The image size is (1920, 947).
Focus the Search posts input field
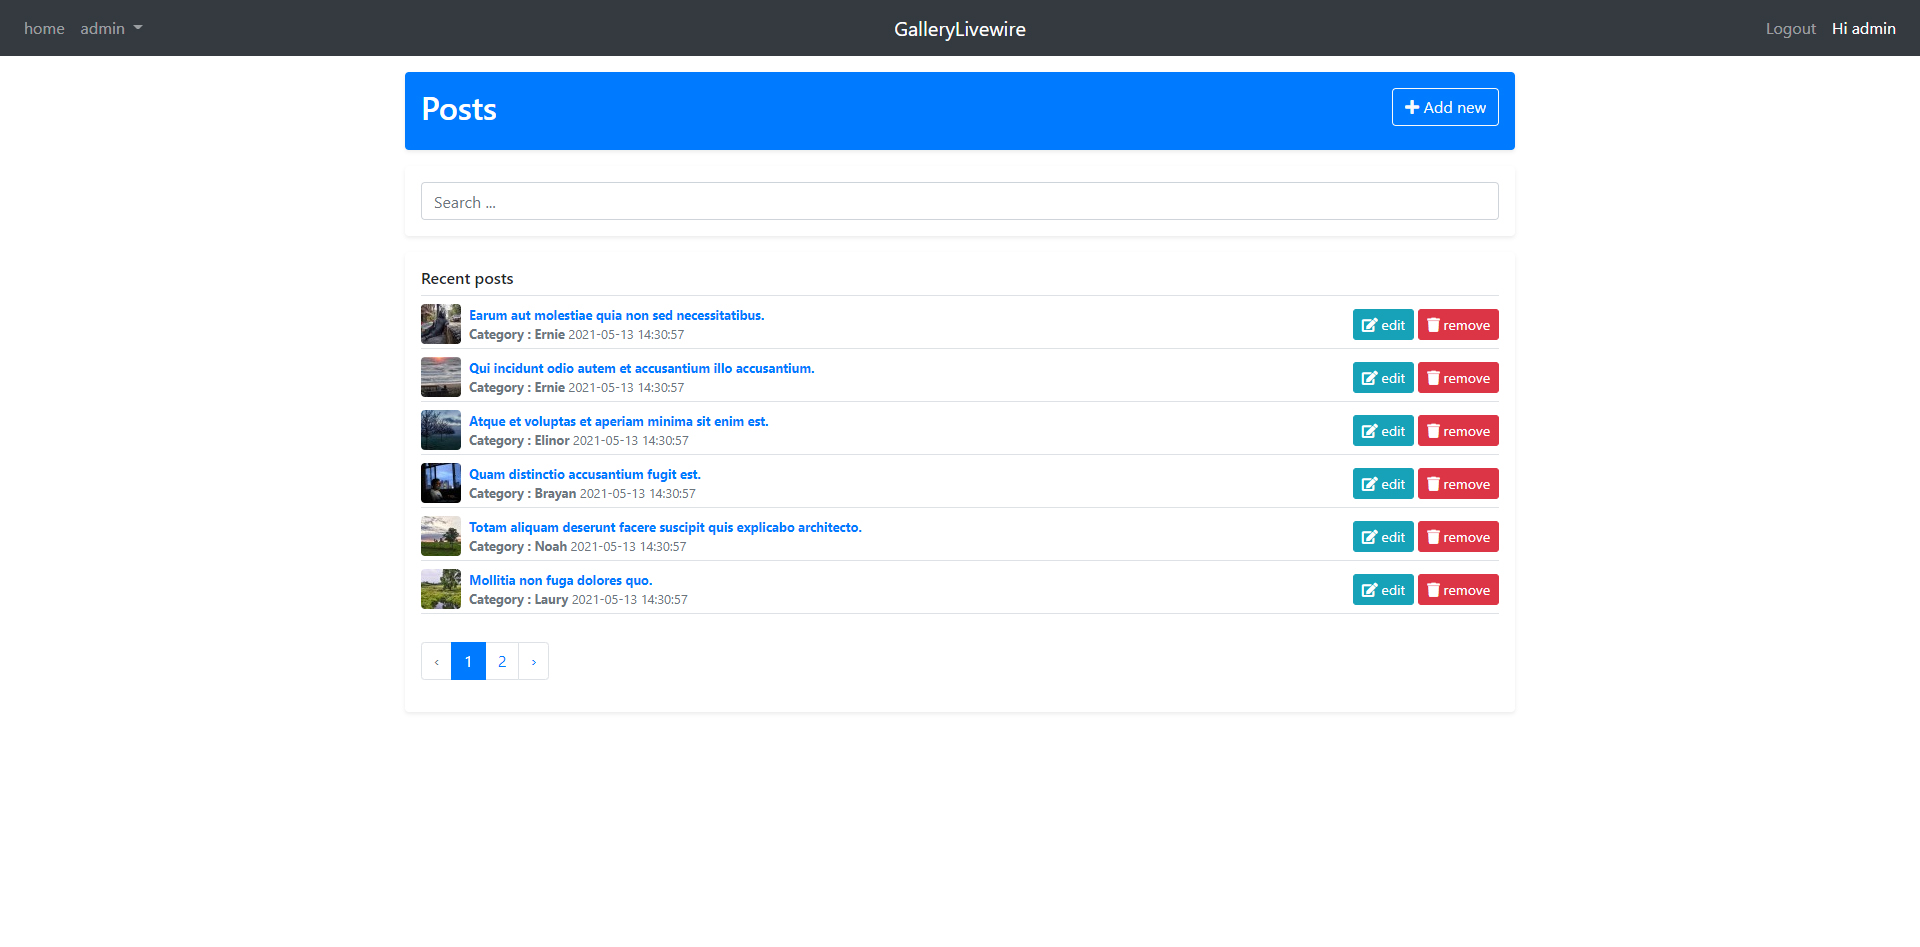[959, 201]
